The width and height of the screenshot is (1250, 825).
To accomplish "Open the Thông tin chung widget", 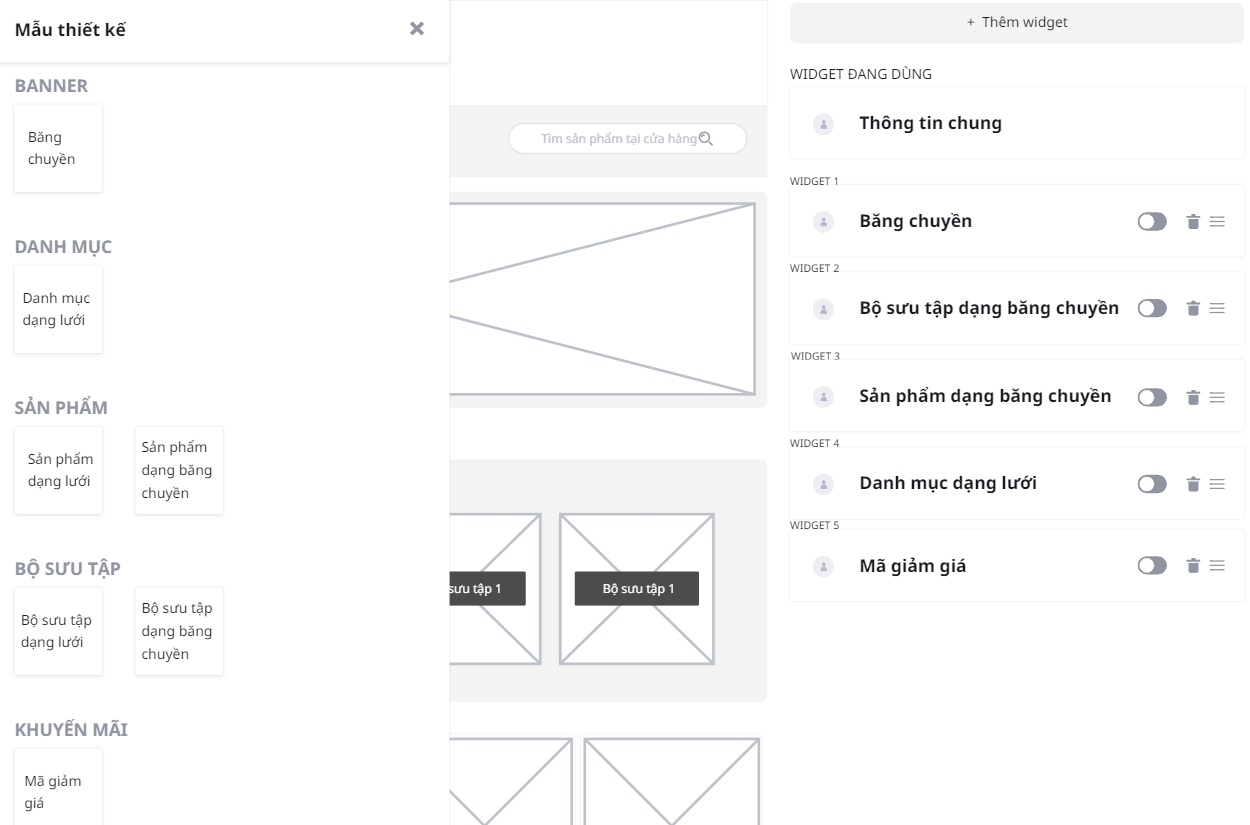I will (x=1017, y=123).
